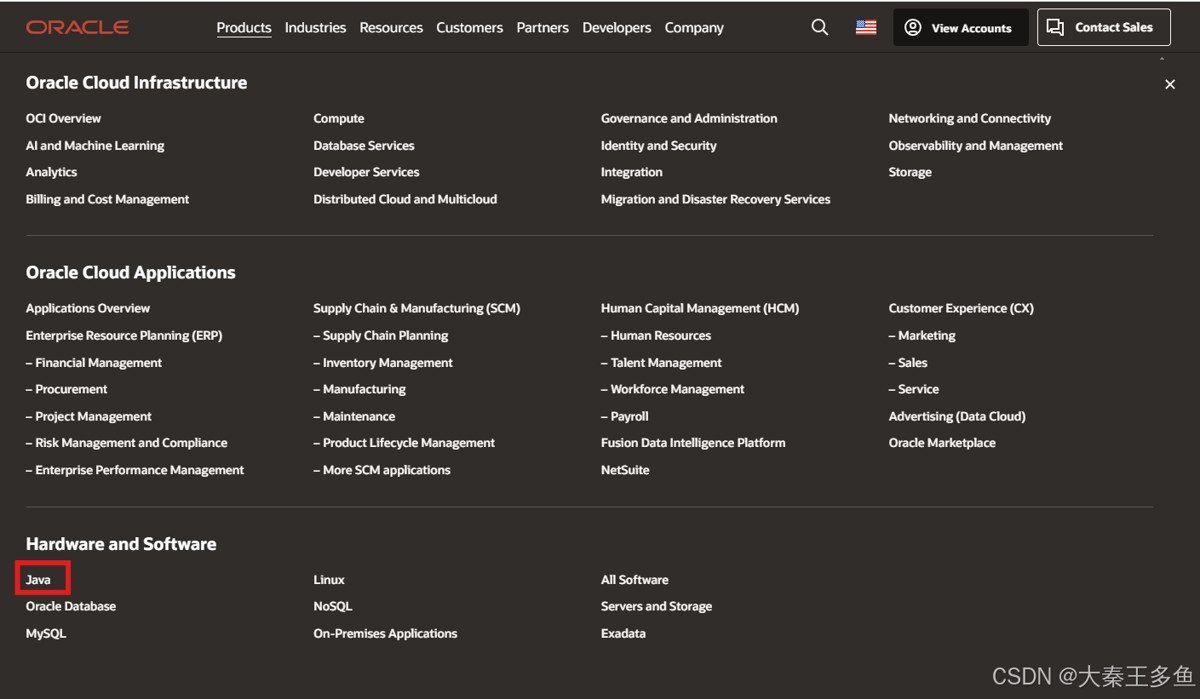Open Observability and Management link
This screenshot has width=1200, height=699.
coord(975,146)
